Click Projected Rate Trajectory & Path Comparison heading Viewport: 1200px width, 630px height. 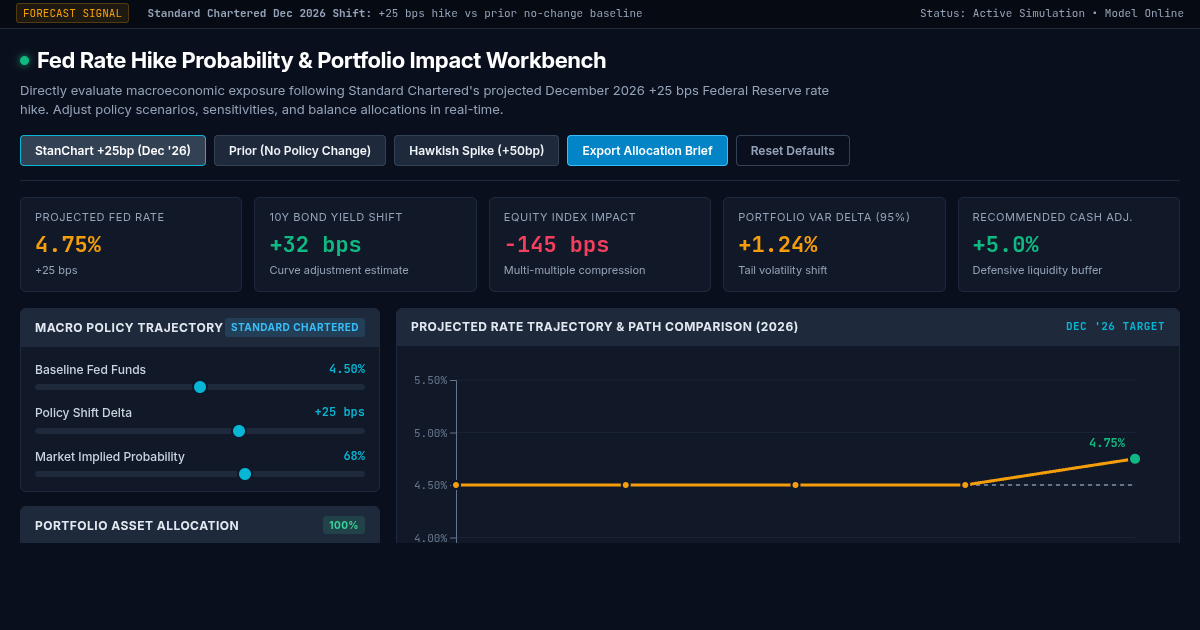pyautogui.click(x=604, y=327)
